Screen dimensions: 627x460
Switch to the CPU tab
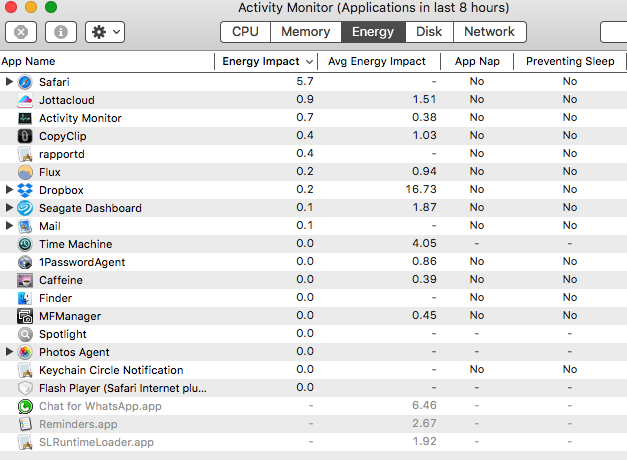[246, 32]
